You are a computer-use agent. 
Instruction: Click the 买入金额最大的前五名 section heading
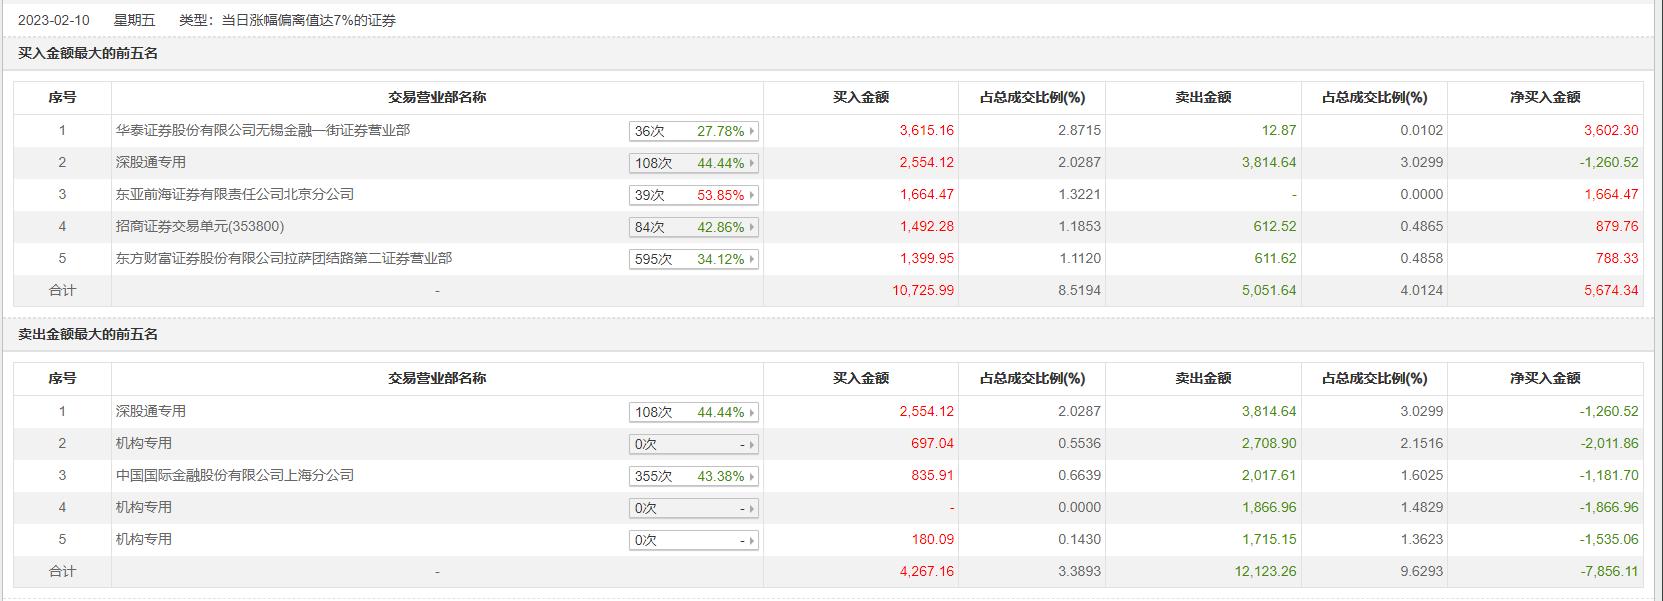88,53
